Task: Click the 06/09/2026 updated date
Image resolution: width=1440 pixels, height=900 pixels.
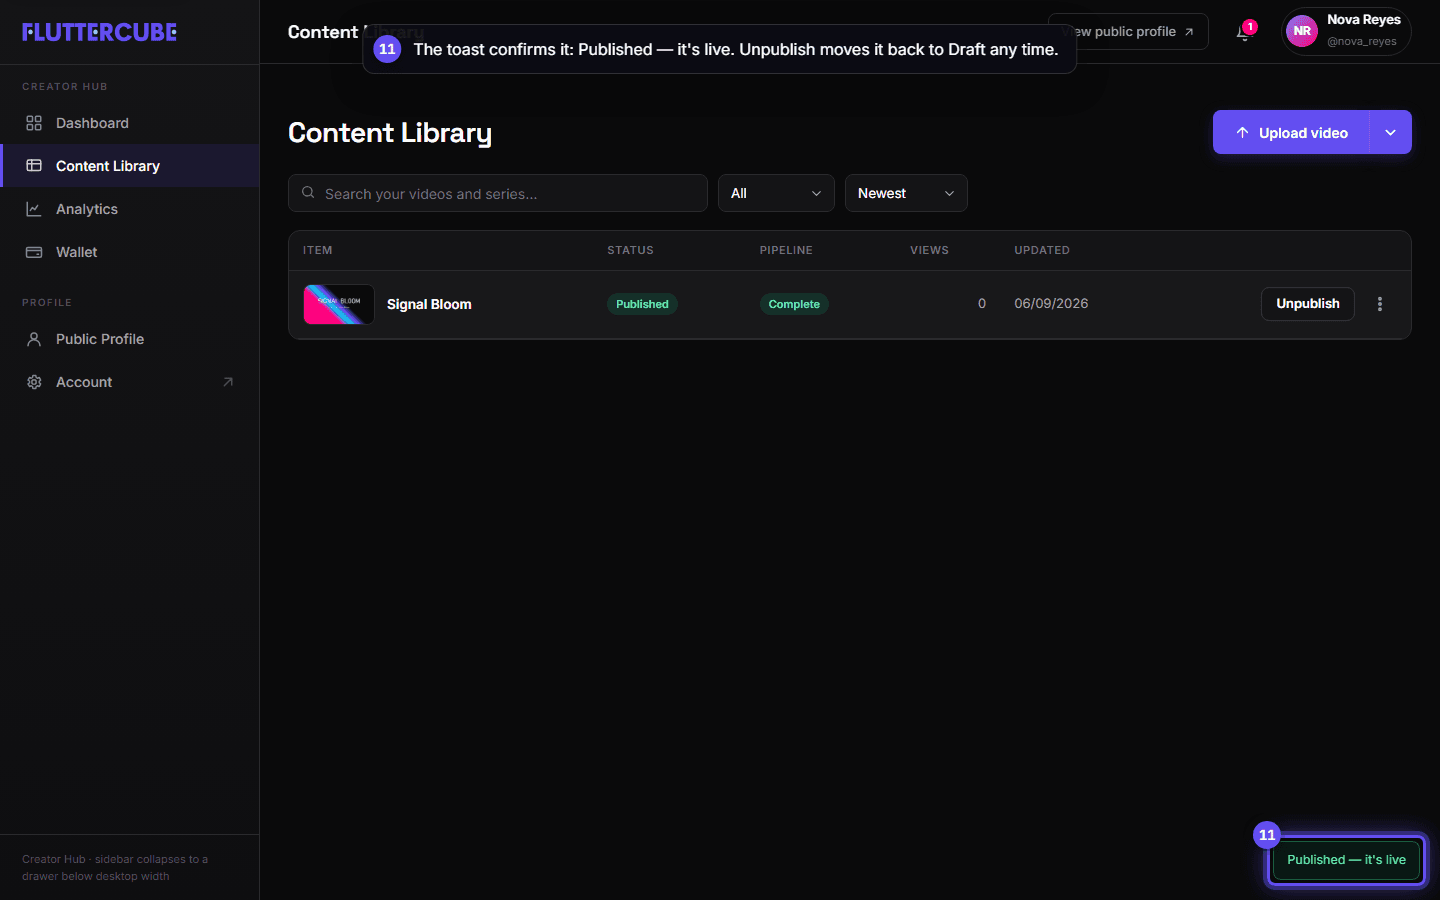Action: point(1051,304)
